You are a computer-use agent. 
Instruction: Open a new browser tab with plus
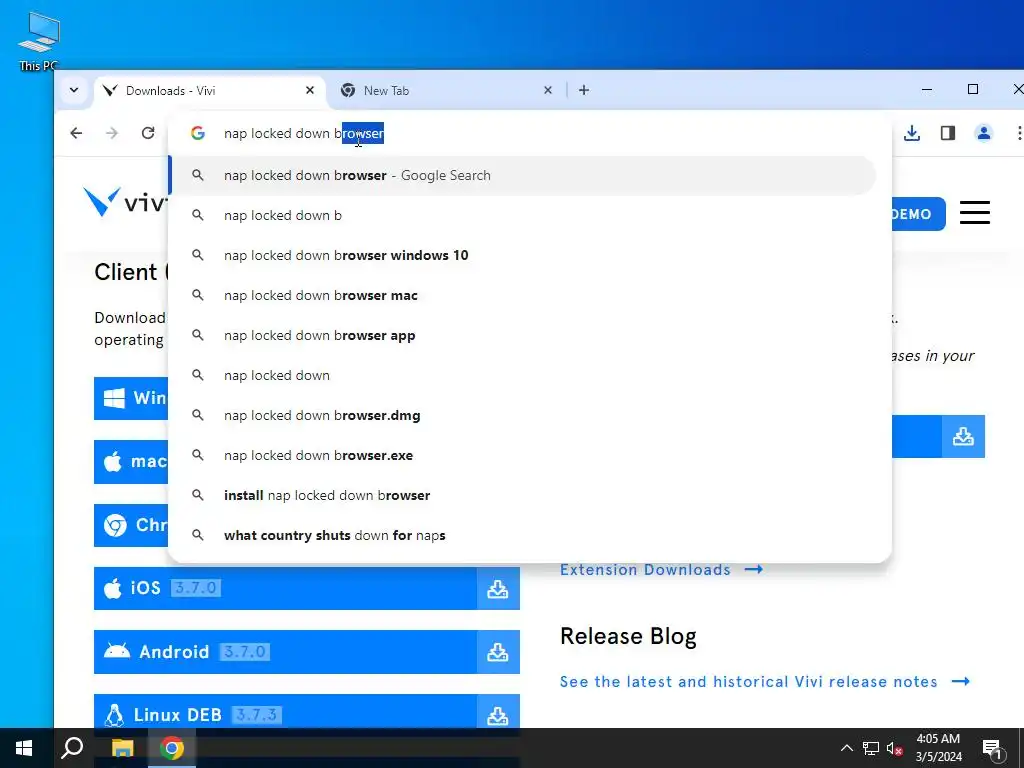[584, 90]
